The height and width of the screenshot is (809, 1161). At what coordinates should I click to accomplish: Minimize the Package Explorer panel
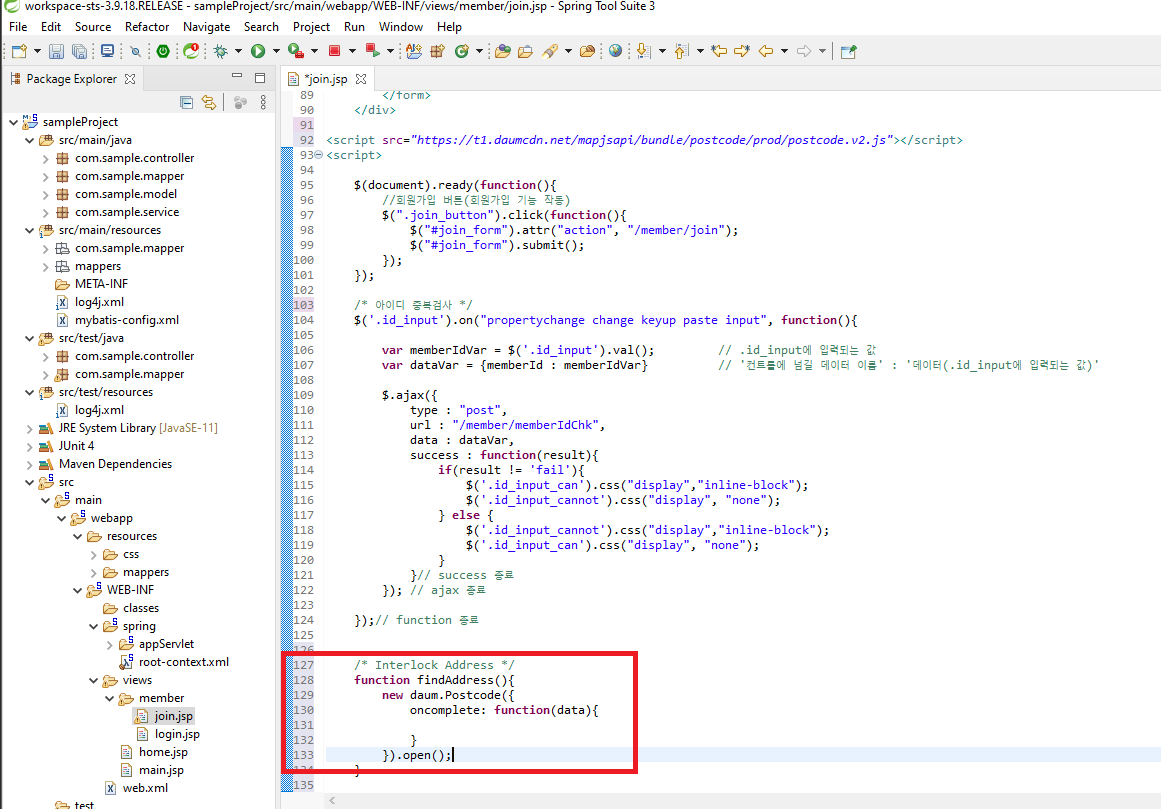coord(237,75)
